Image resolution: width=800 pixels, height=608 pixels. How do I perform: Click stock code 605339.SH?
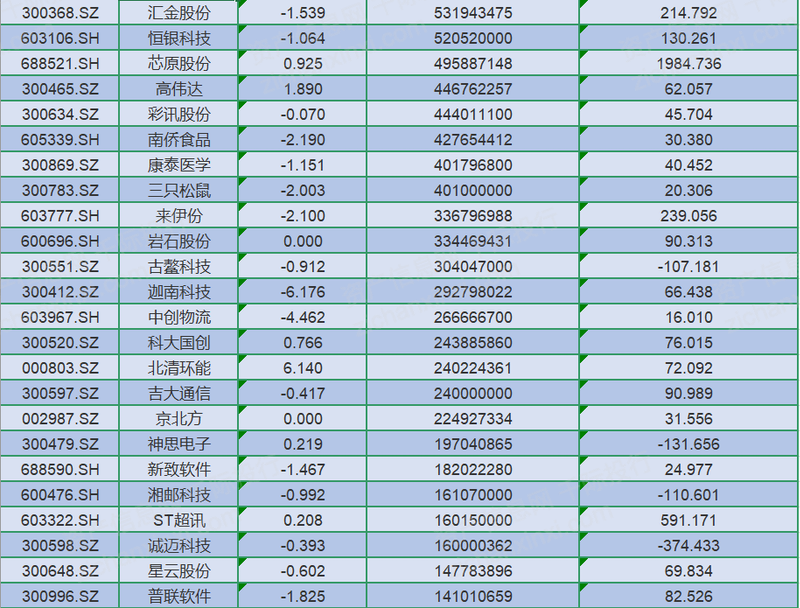point(60,140)
